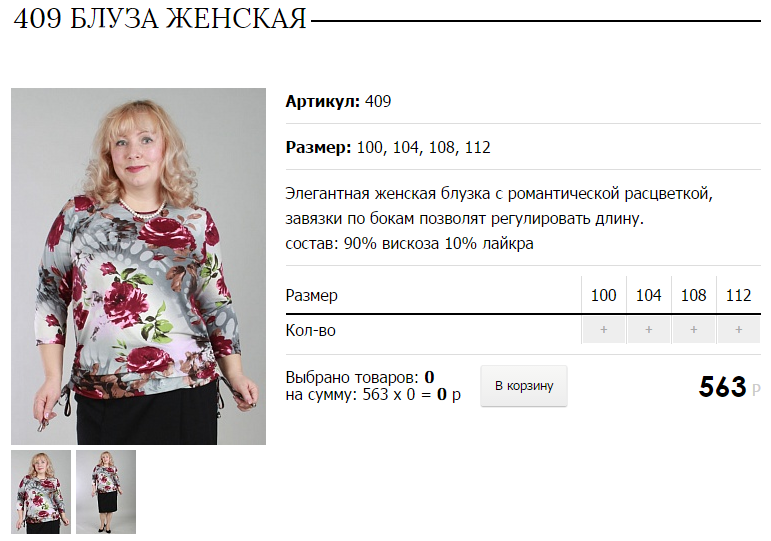Add selected items with В корзину button

(524, 386)
